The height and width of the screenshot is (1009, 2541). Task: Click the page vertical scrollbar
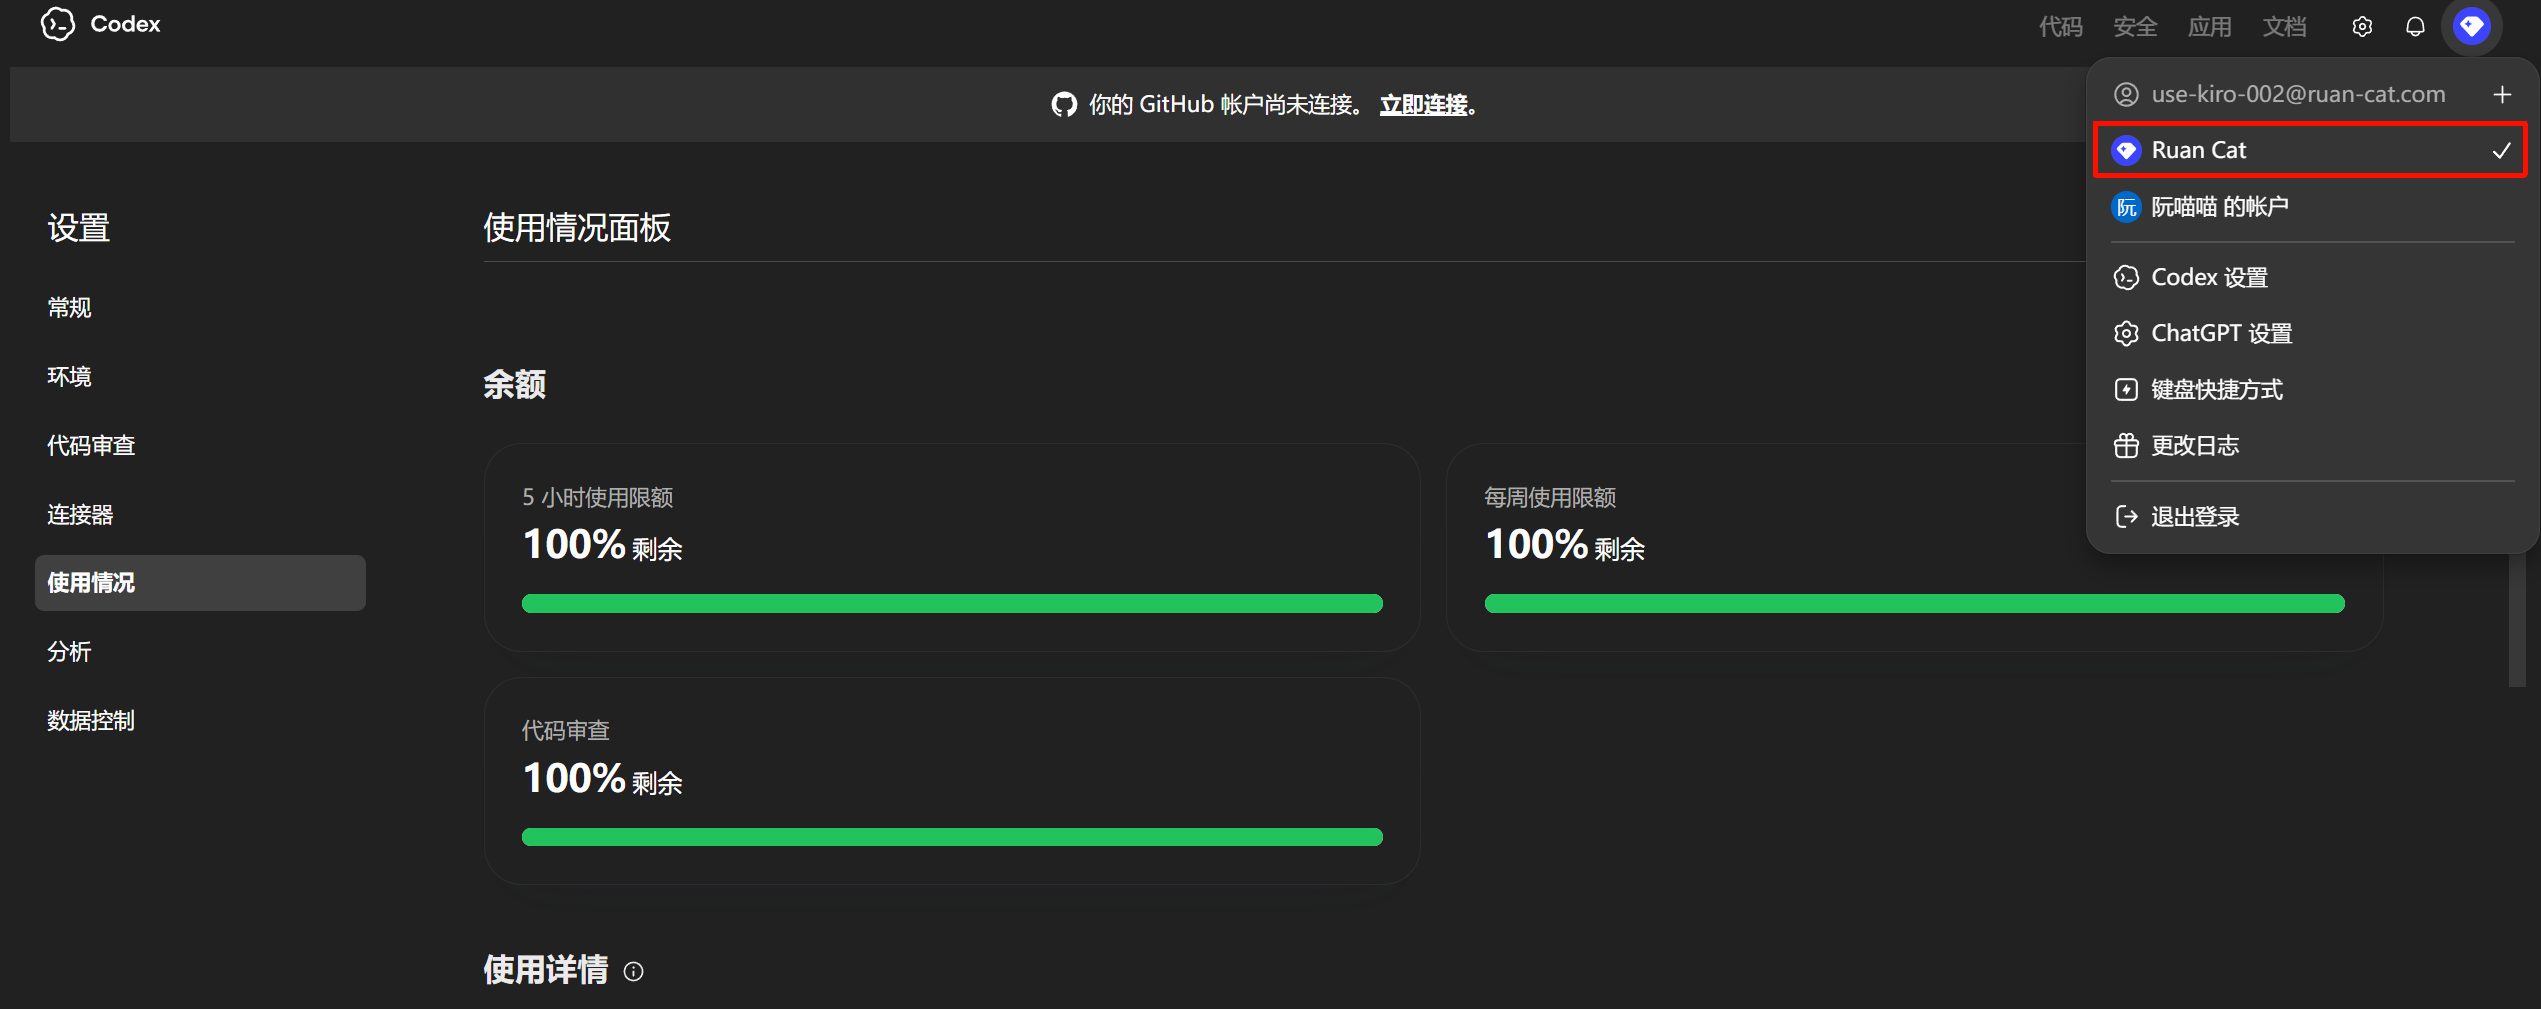click(x=2516, y=620)
